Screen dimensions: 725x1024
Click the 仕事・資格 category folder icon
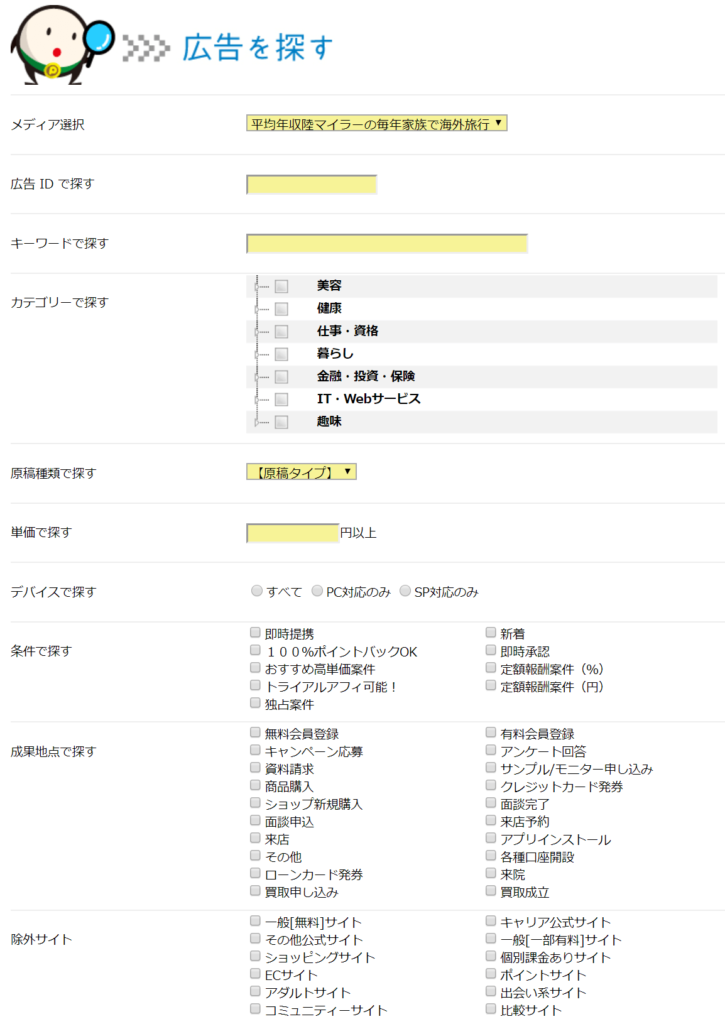[282, 331]
